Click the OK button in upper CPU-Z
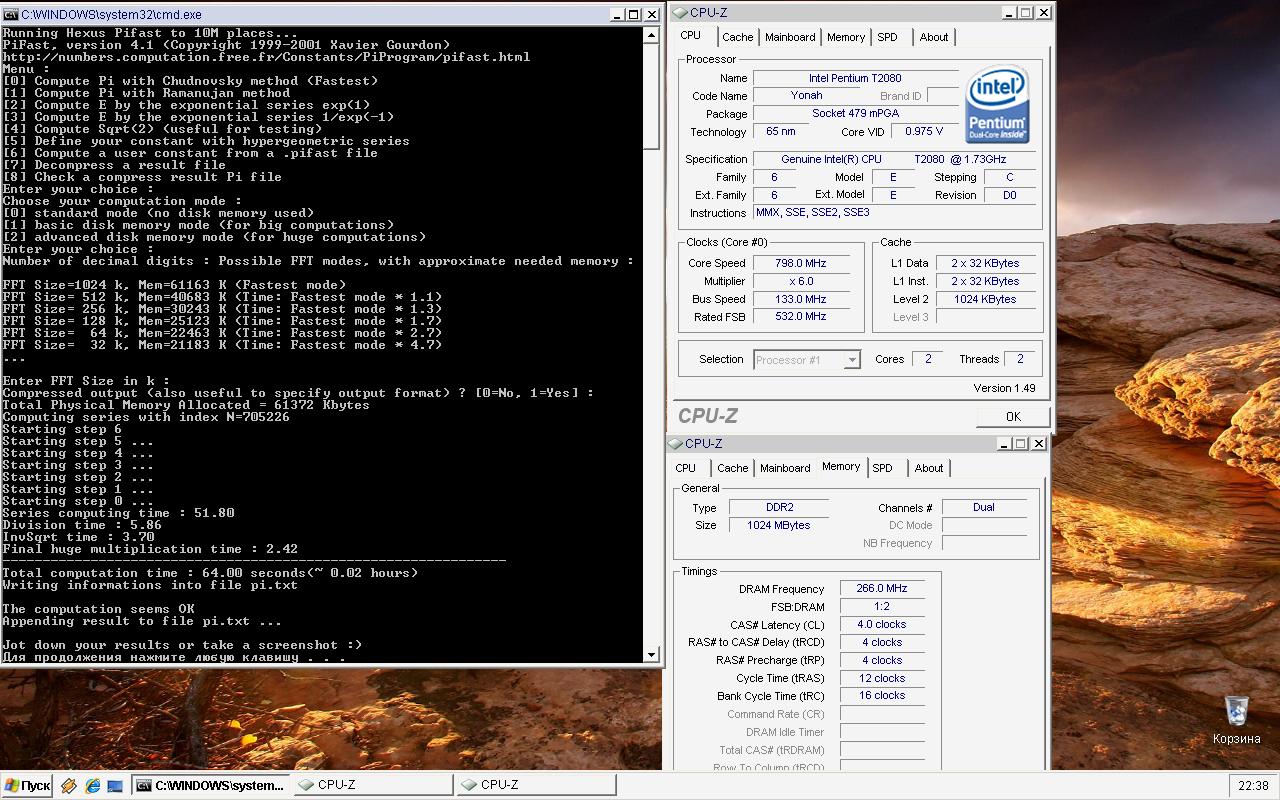The width and height of the screenshot is (1280, 800). click(x=1013, y=417)
